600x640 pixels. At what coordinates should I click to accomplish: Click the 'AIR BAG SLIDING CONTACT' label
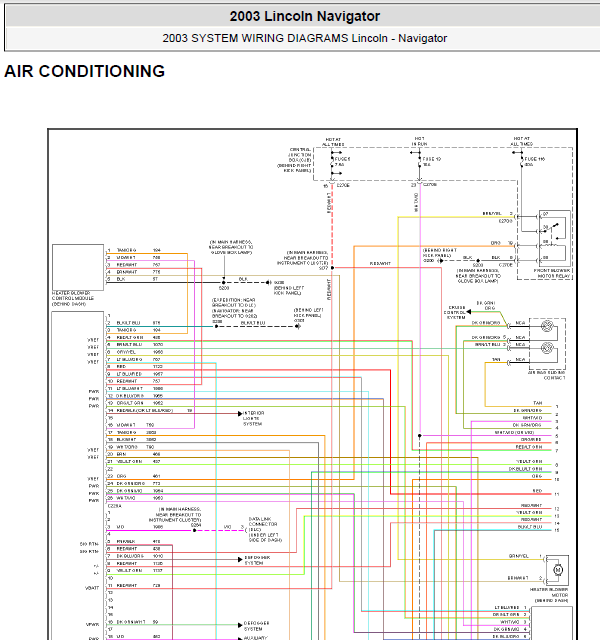click(547, 375)
